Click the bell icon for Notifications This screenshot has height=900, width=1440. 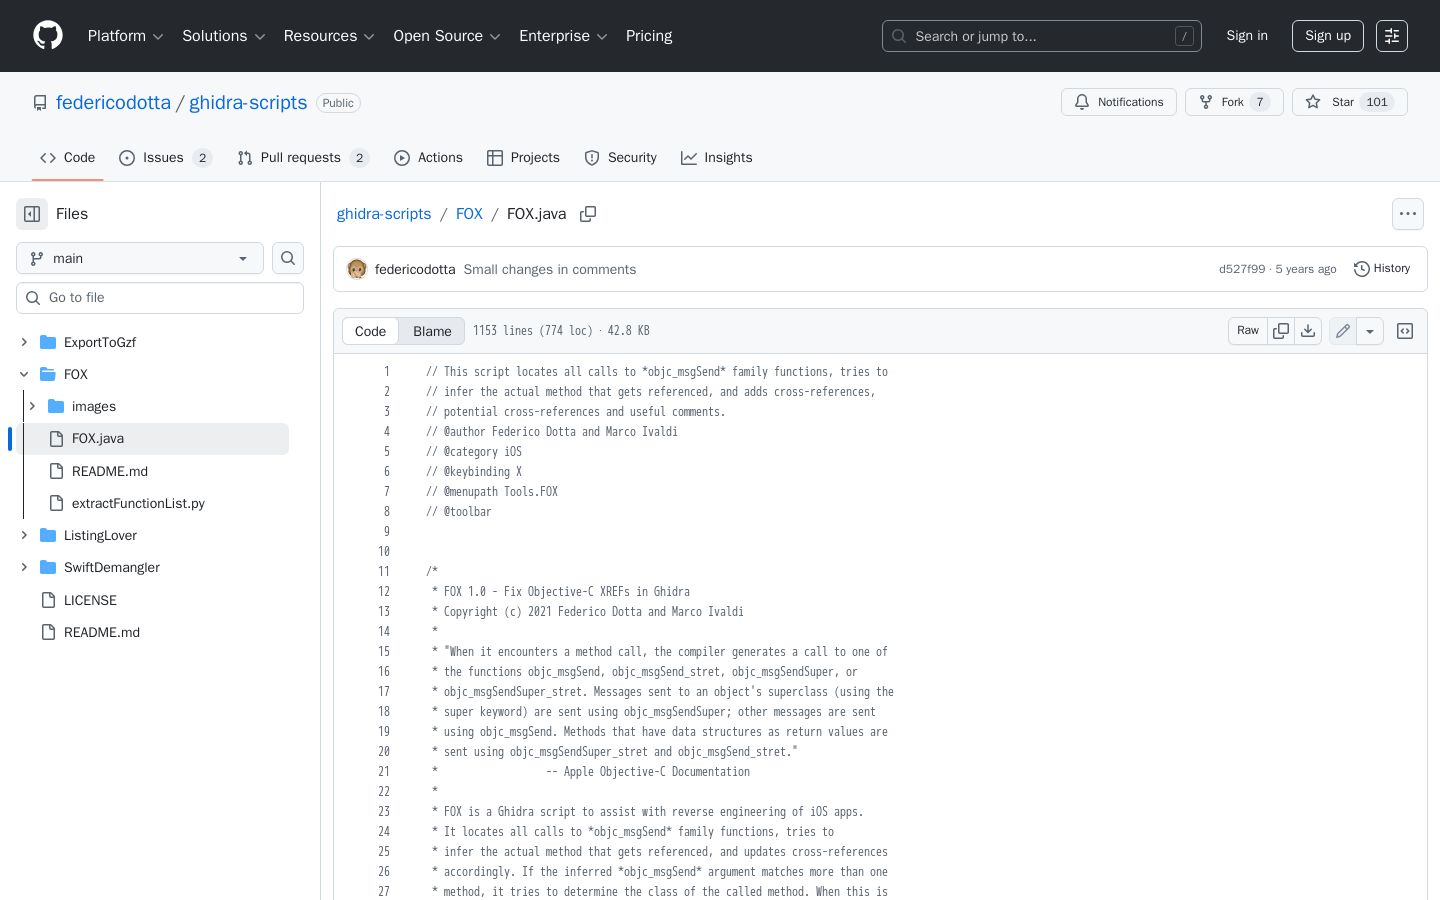(x=1082, y=102)
